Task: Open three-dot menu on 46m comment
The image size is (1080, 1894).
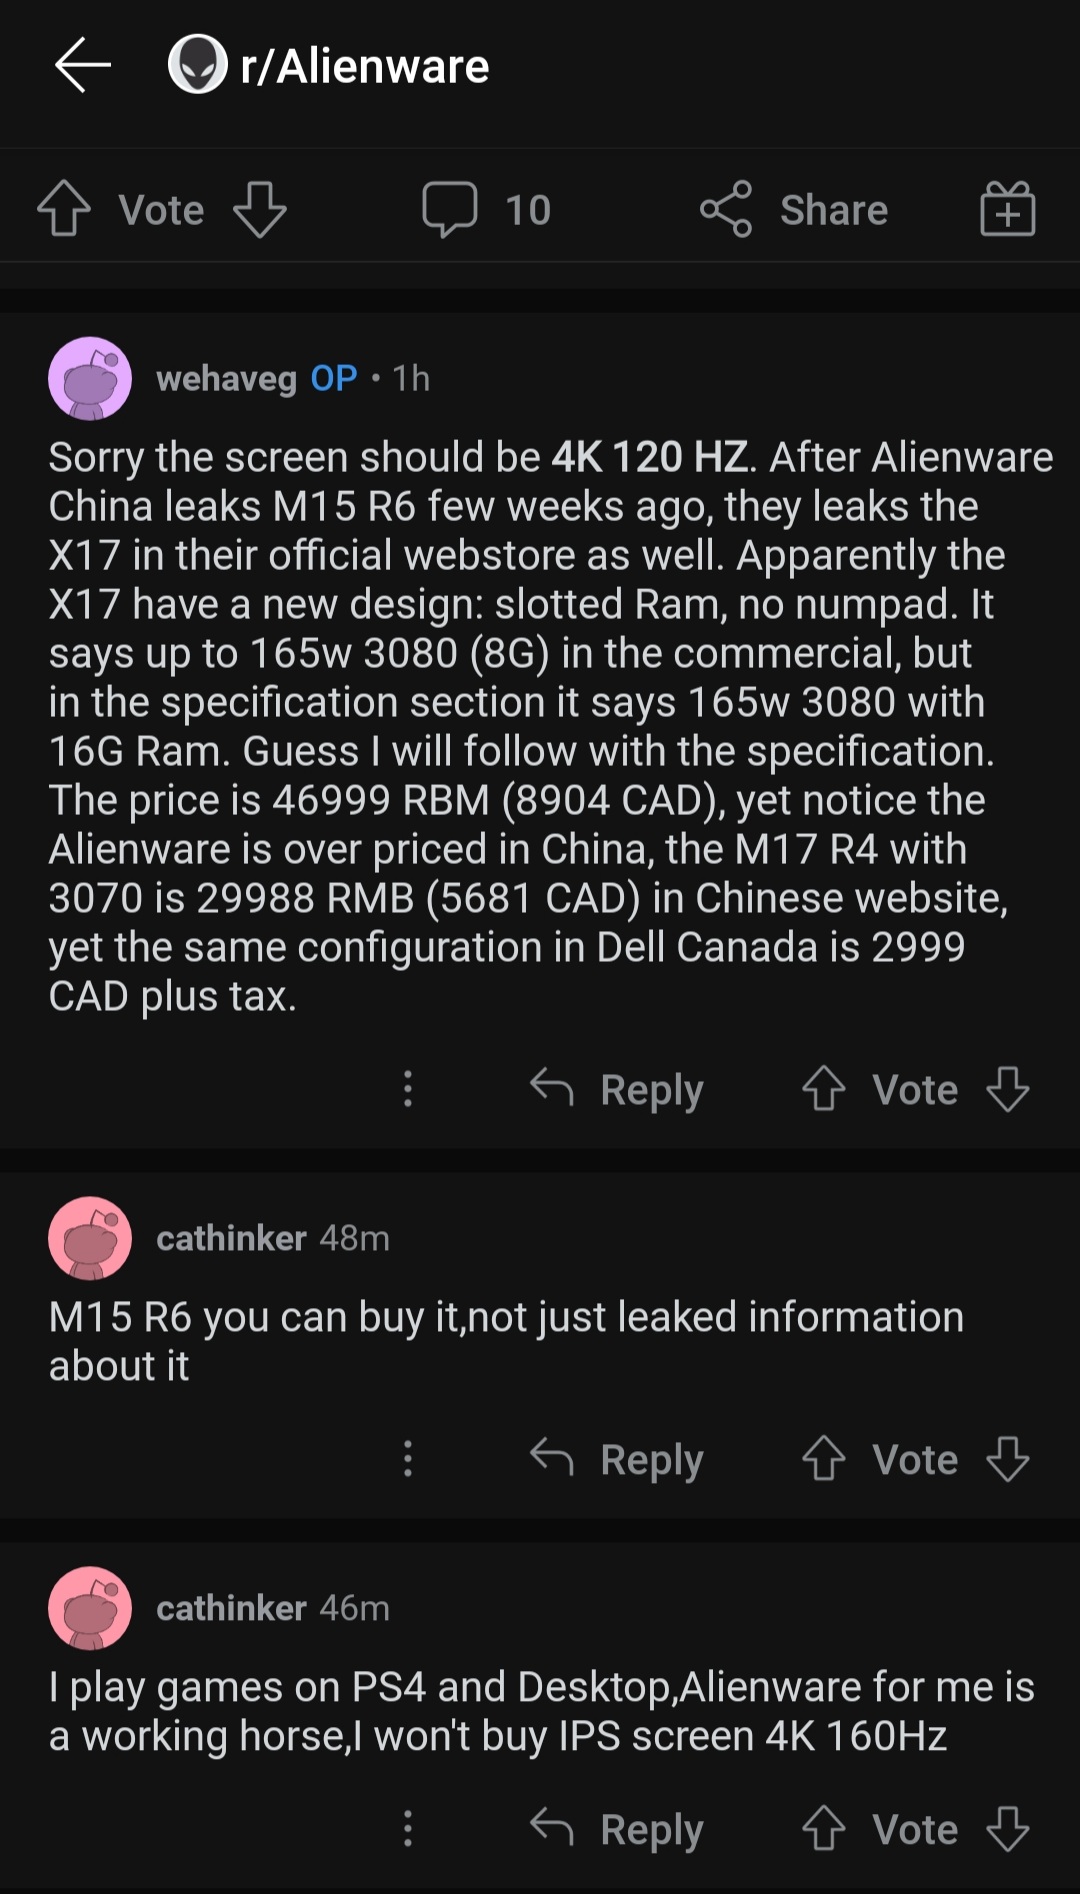Action: [x=407, y=1829]
